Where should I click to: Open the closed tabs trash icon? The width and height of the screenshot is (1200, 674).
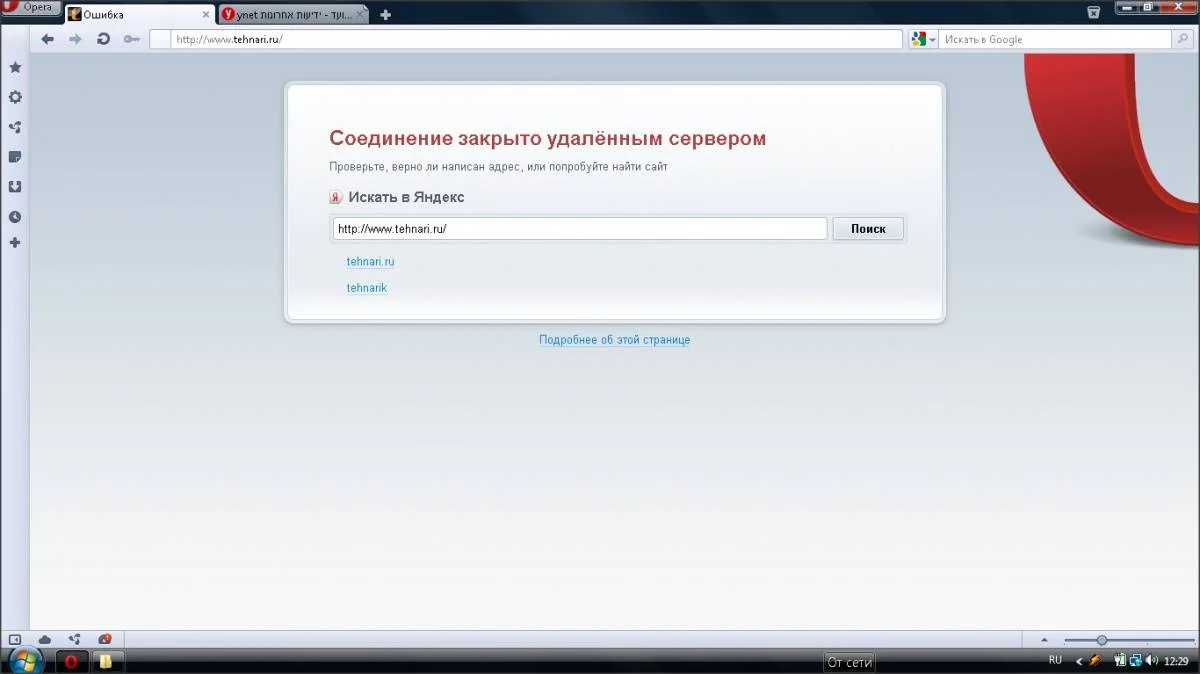[x=1094, y=13]
